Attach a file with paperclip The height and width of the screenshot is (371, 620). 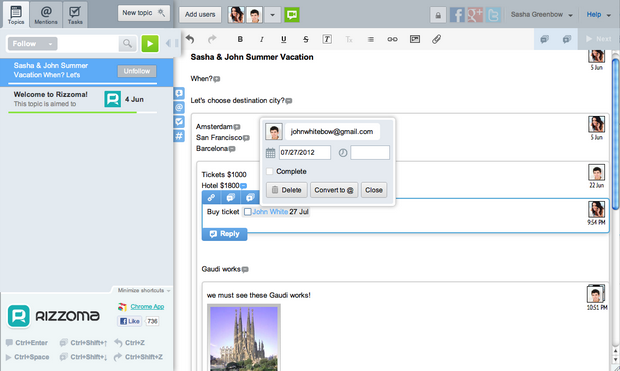[436, 39]
